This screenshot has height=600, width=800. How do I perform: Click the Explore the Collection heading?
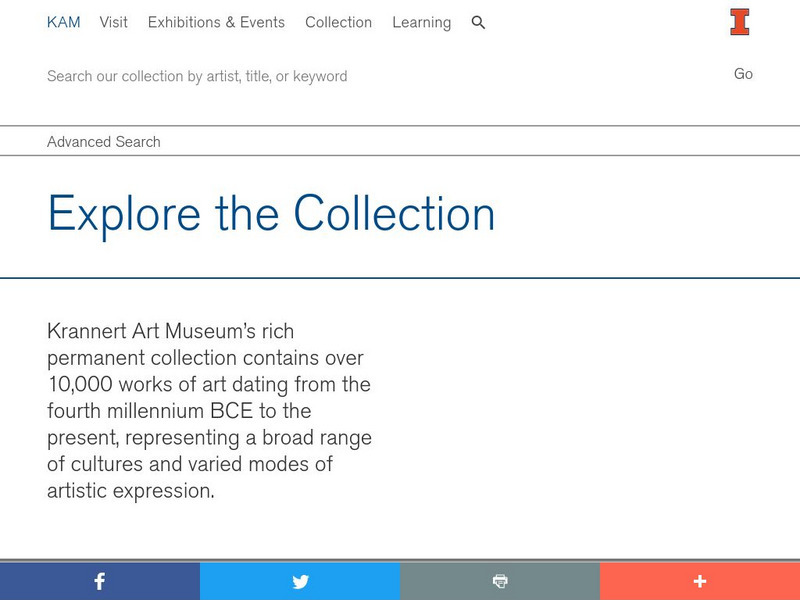271,214
